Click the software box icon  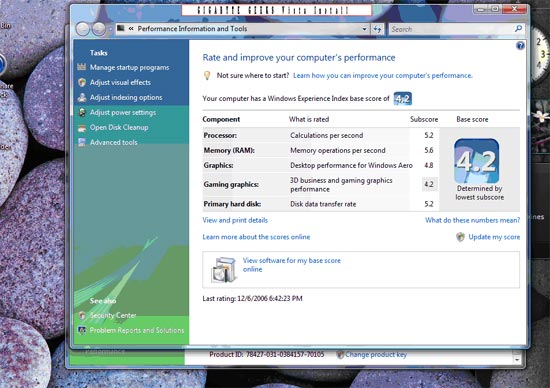223,270
